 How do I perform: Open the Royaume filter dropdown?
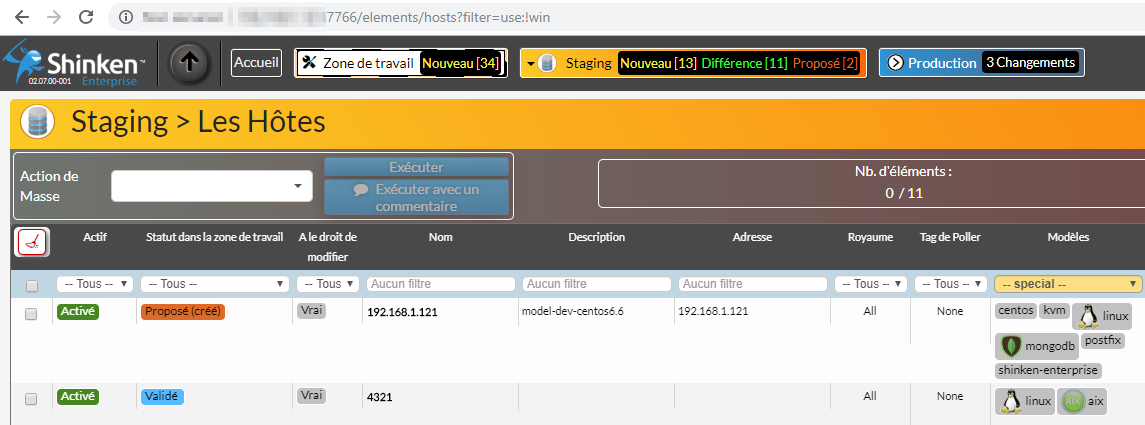click(870, 284)
